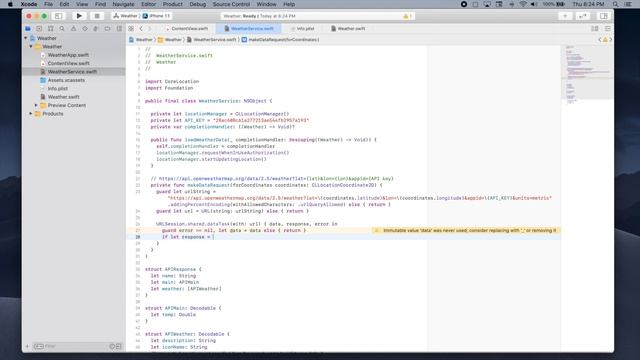Open the Library with plus button
640x360 pixels.
pyautogui.click(x=565, y=16)
